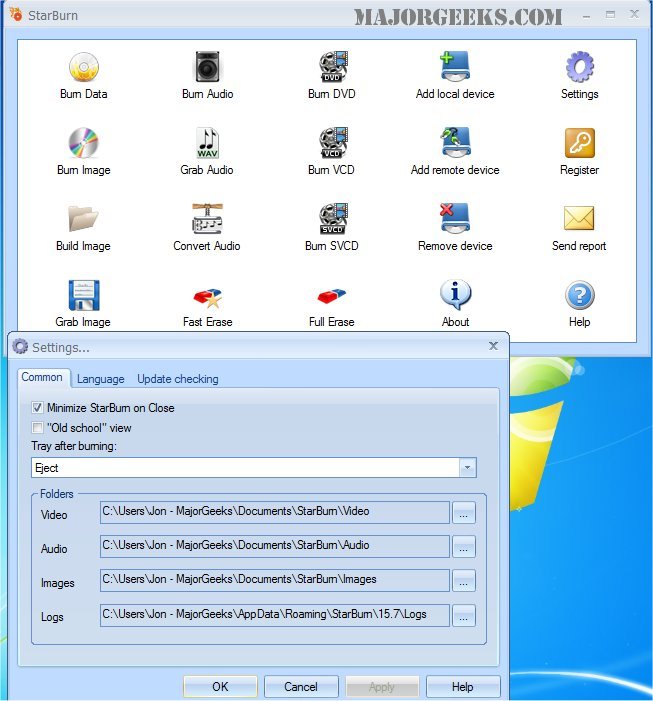Click the Images folder path field
This screenshot has height=701, width=653.
click(x=275, y=580)
